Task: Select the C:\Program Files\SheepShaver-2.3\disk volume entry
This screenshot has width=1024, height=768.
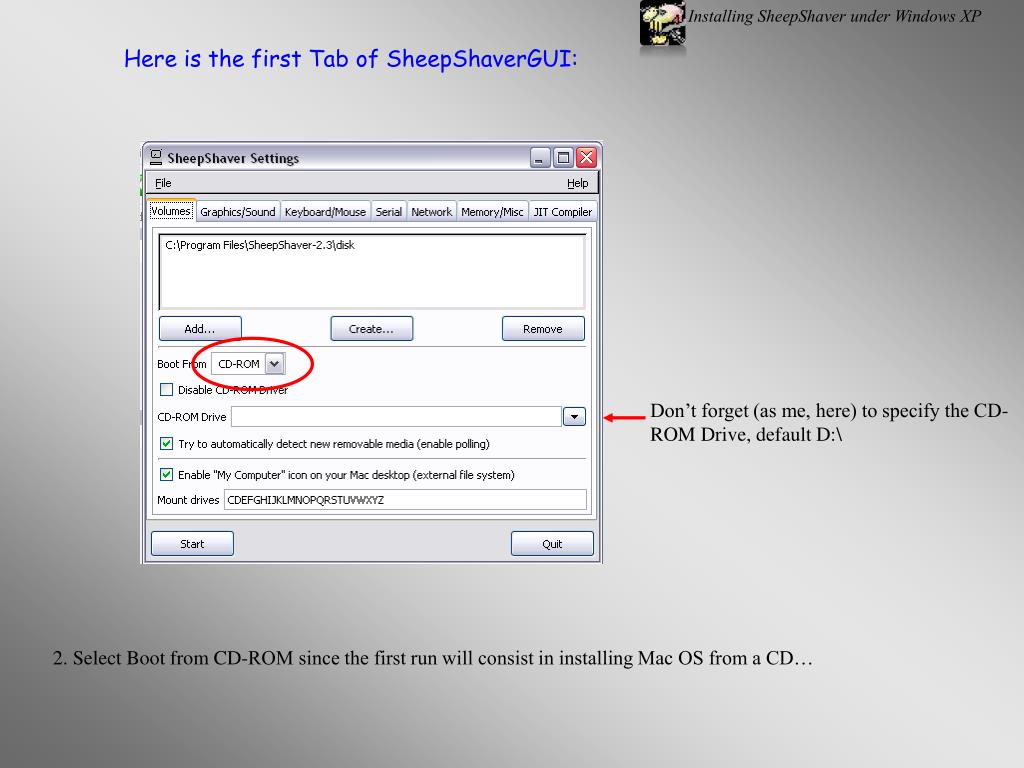Action: click(260, 246)
